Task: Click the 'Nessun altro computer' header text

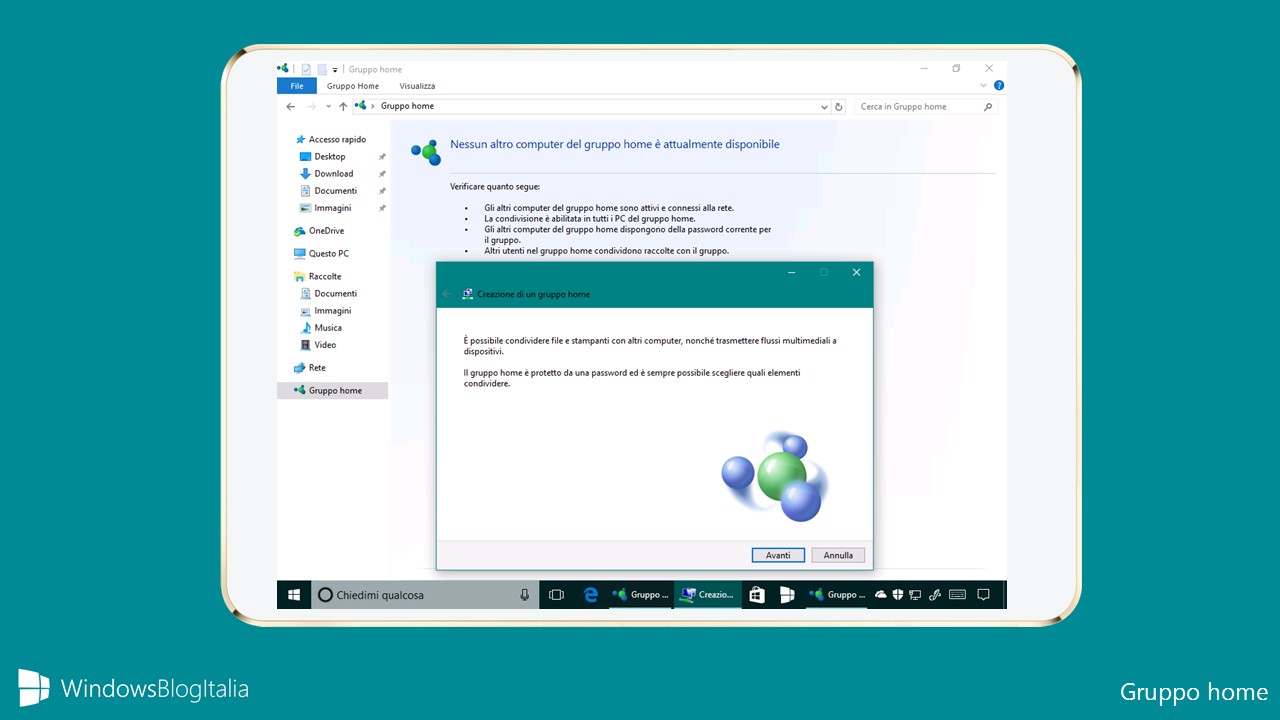Action: tap(615, 144)
